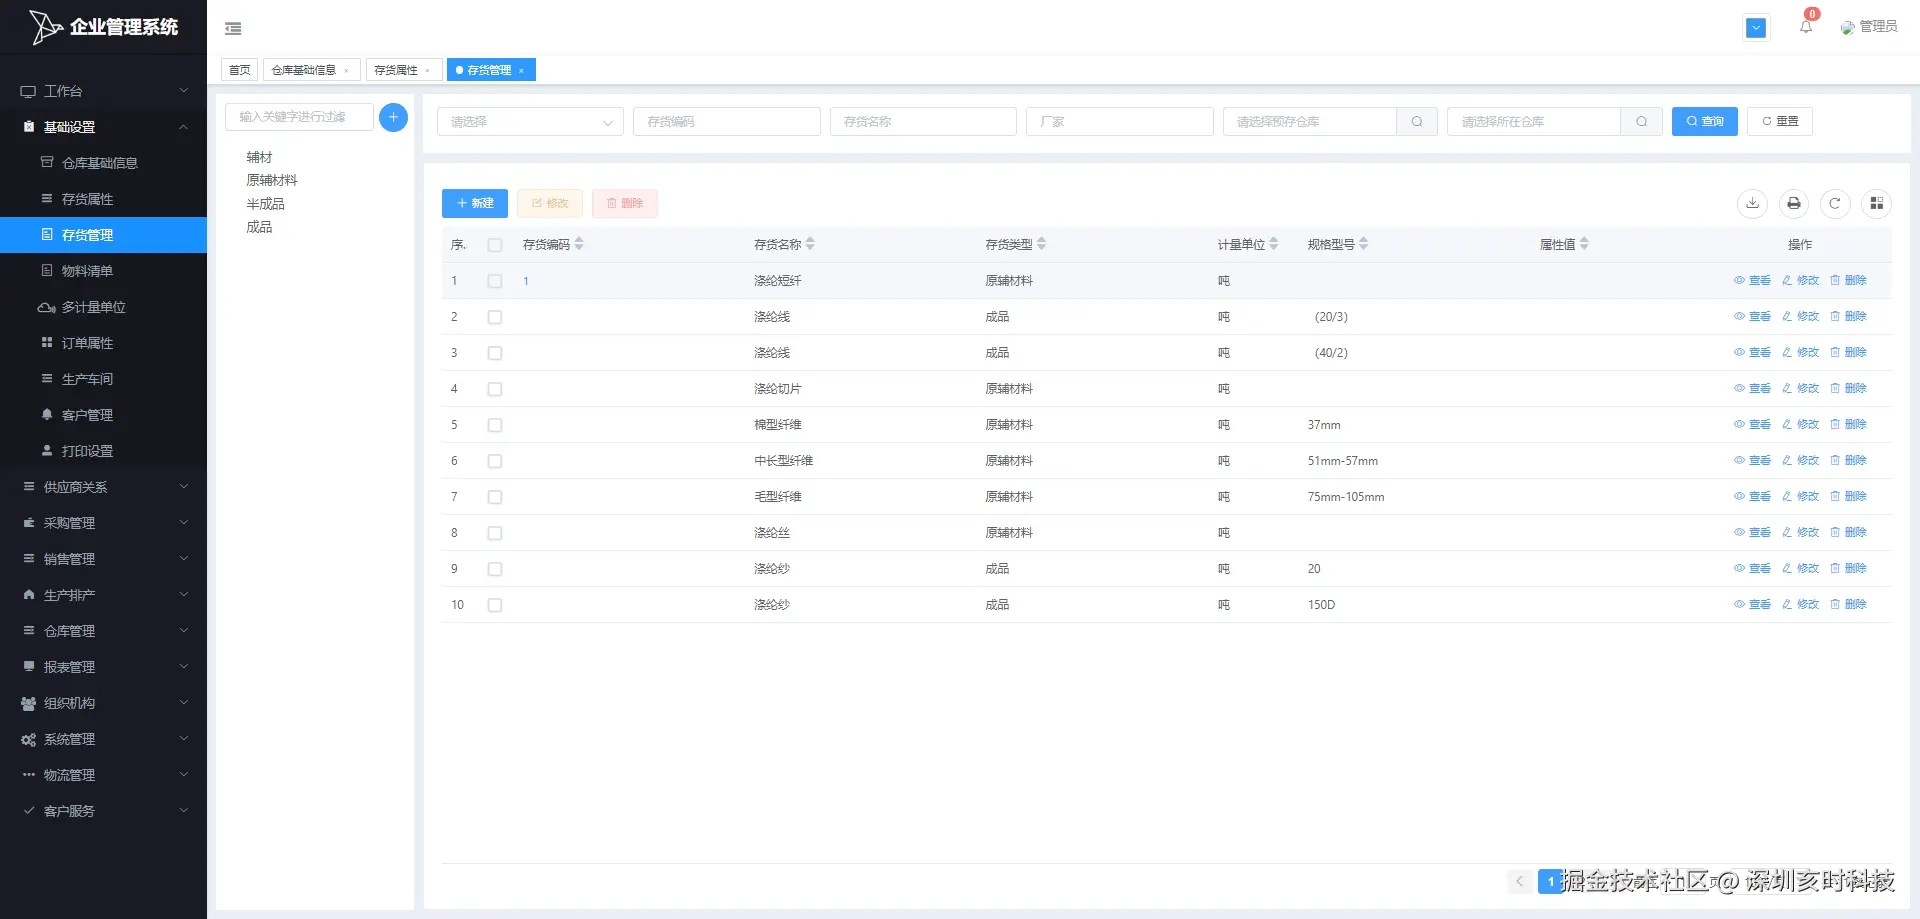This screenshot has height=919, width=1920.
Task: Check the row 4 涤纶切片 checkbox
Action: [x=495, y=389]
